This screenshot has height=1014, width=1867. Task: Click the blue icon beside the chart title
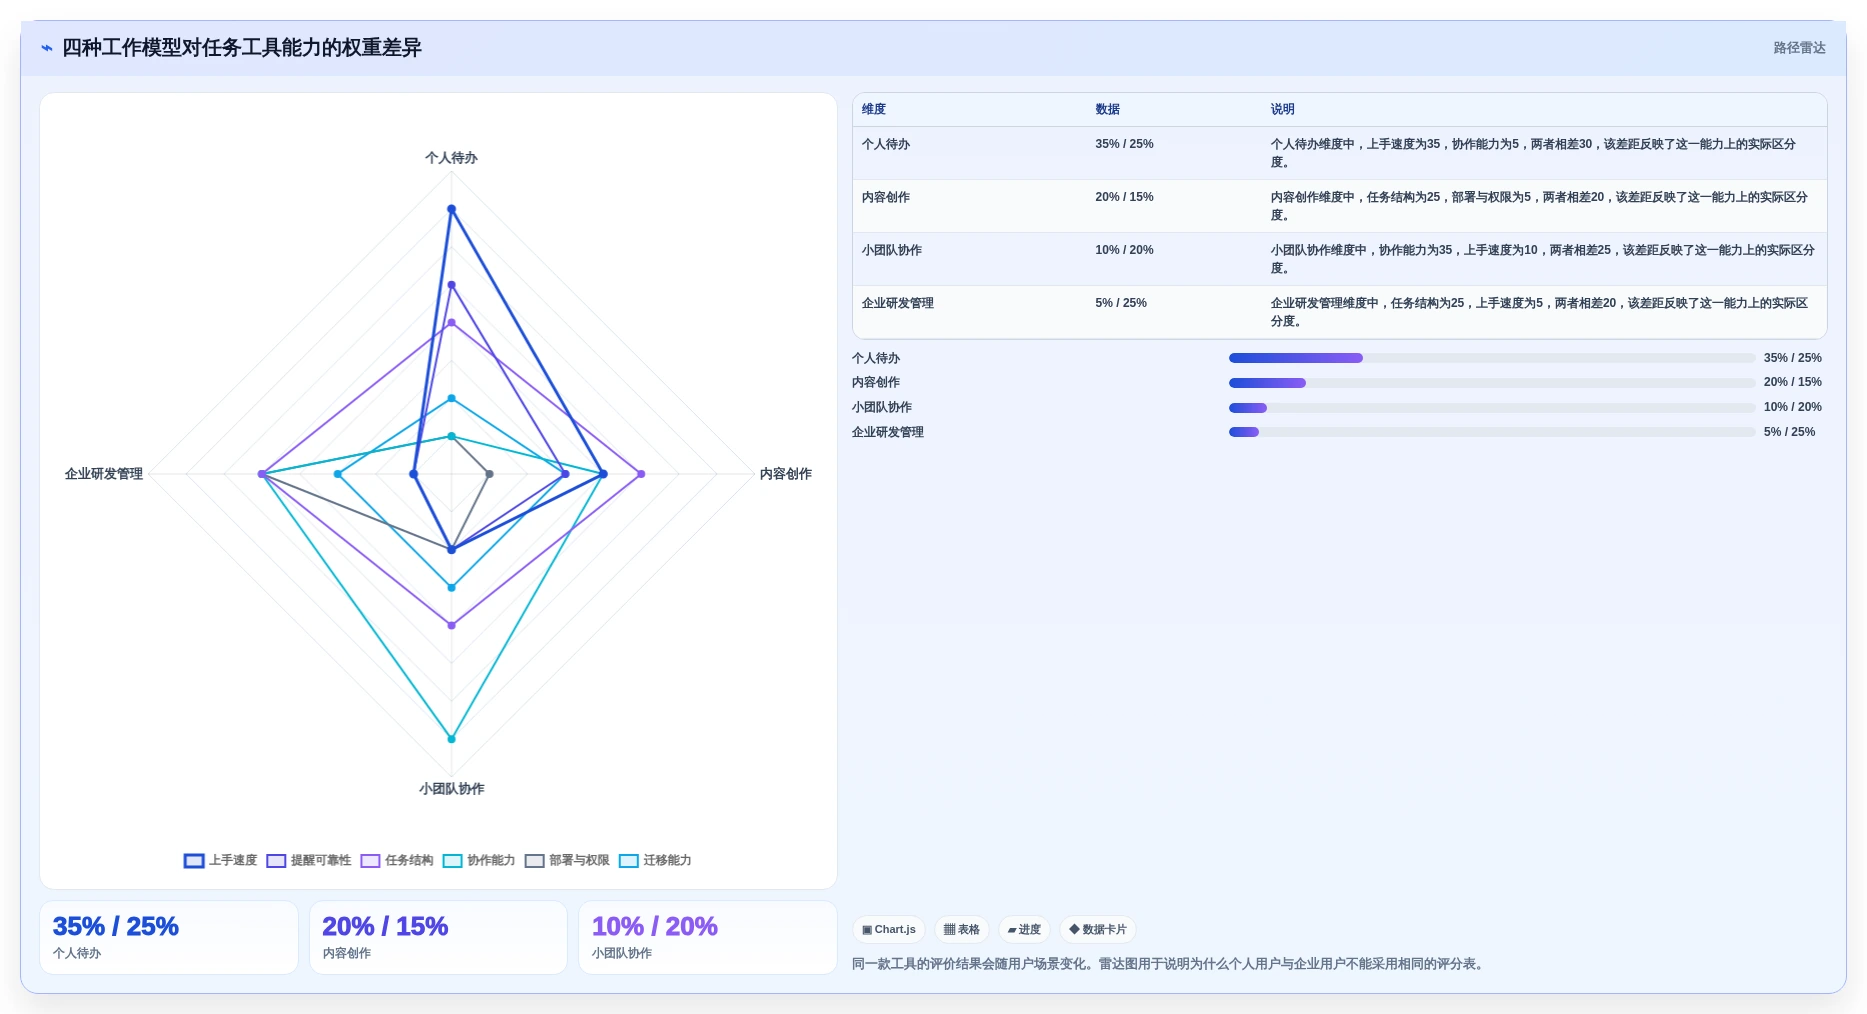click(47, 48)
